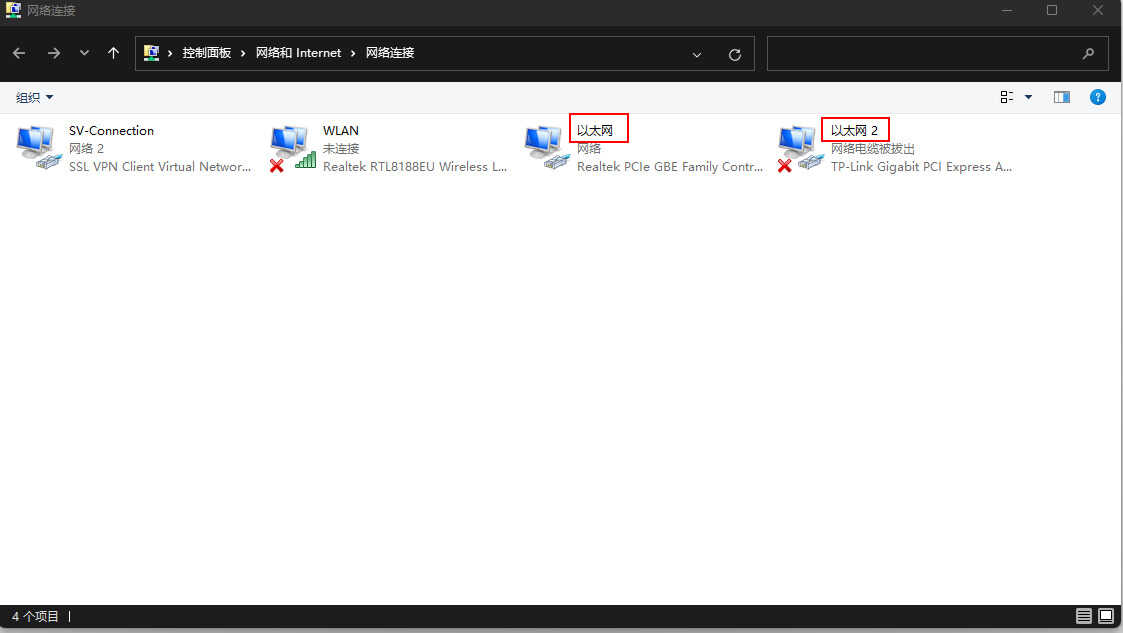Expand chevron after 网络和 Internet breadcrumb
This screenshot has width=1123, height=633.
tap(353, 54)
